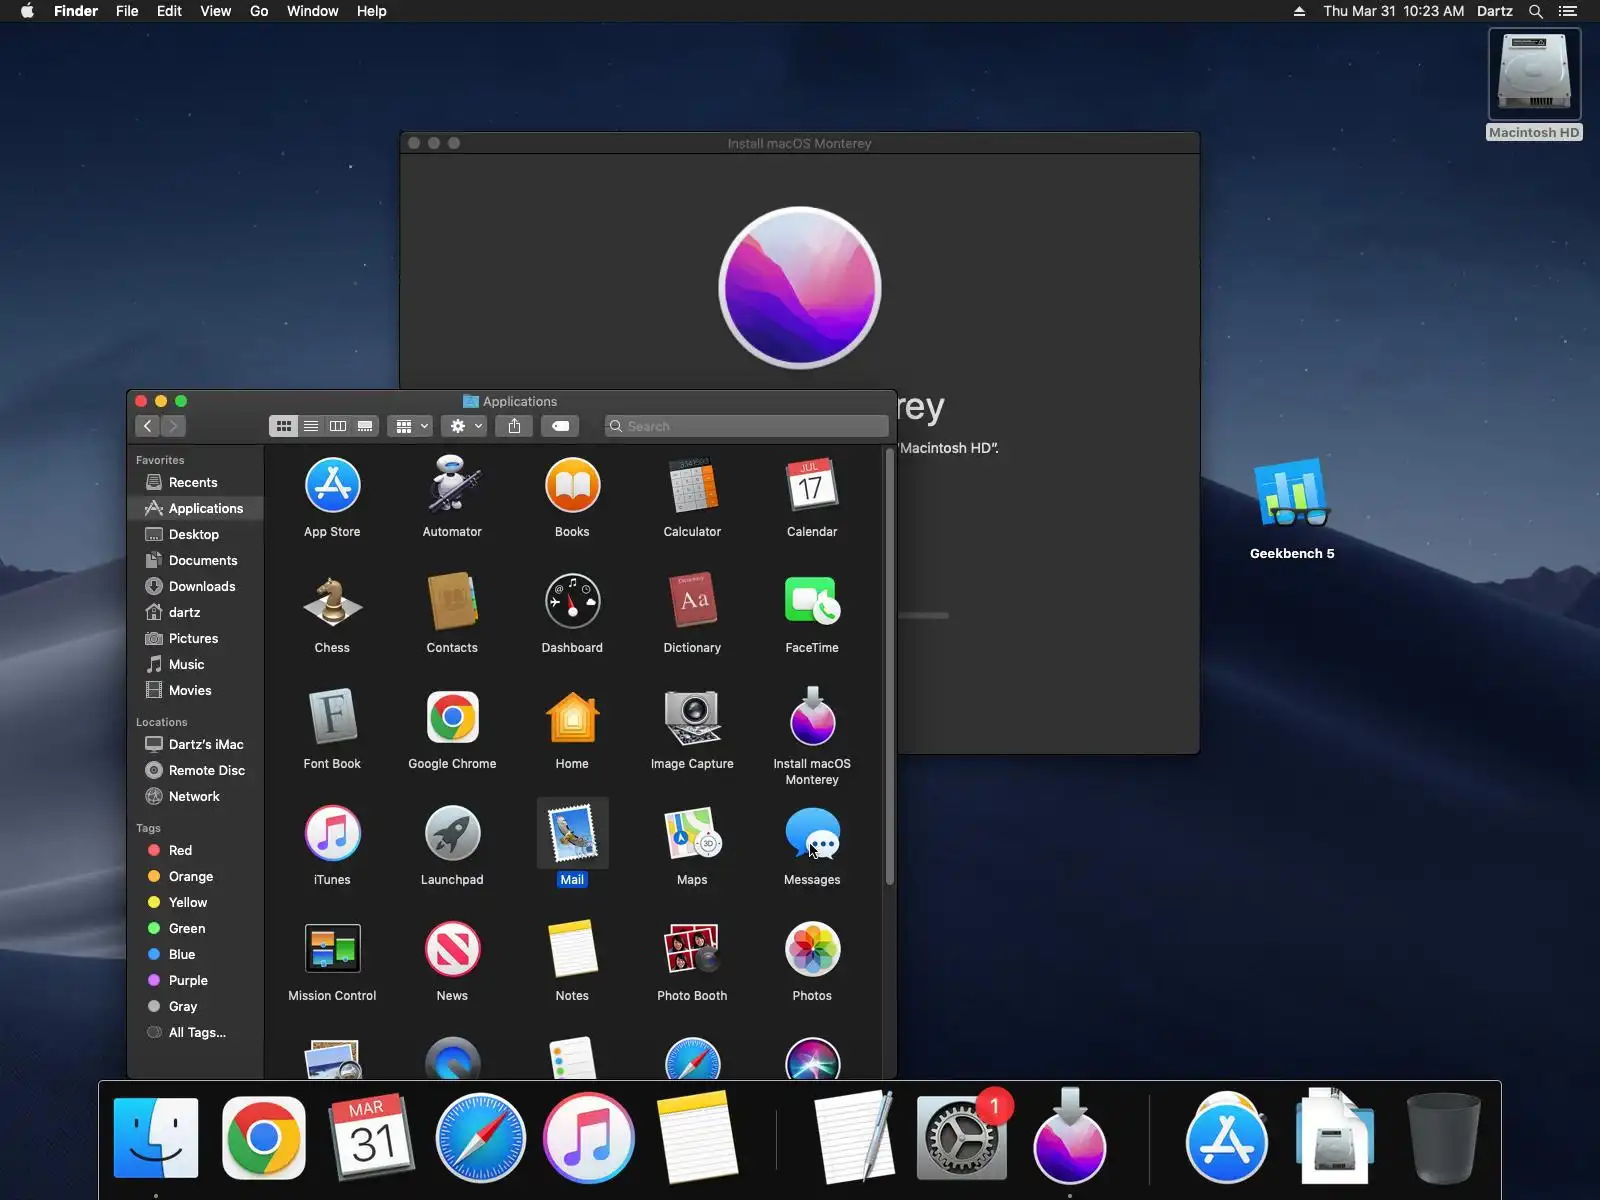Open the Trash in the Dock
Screen dimensions: 1600x1200
[1443, 1138]
